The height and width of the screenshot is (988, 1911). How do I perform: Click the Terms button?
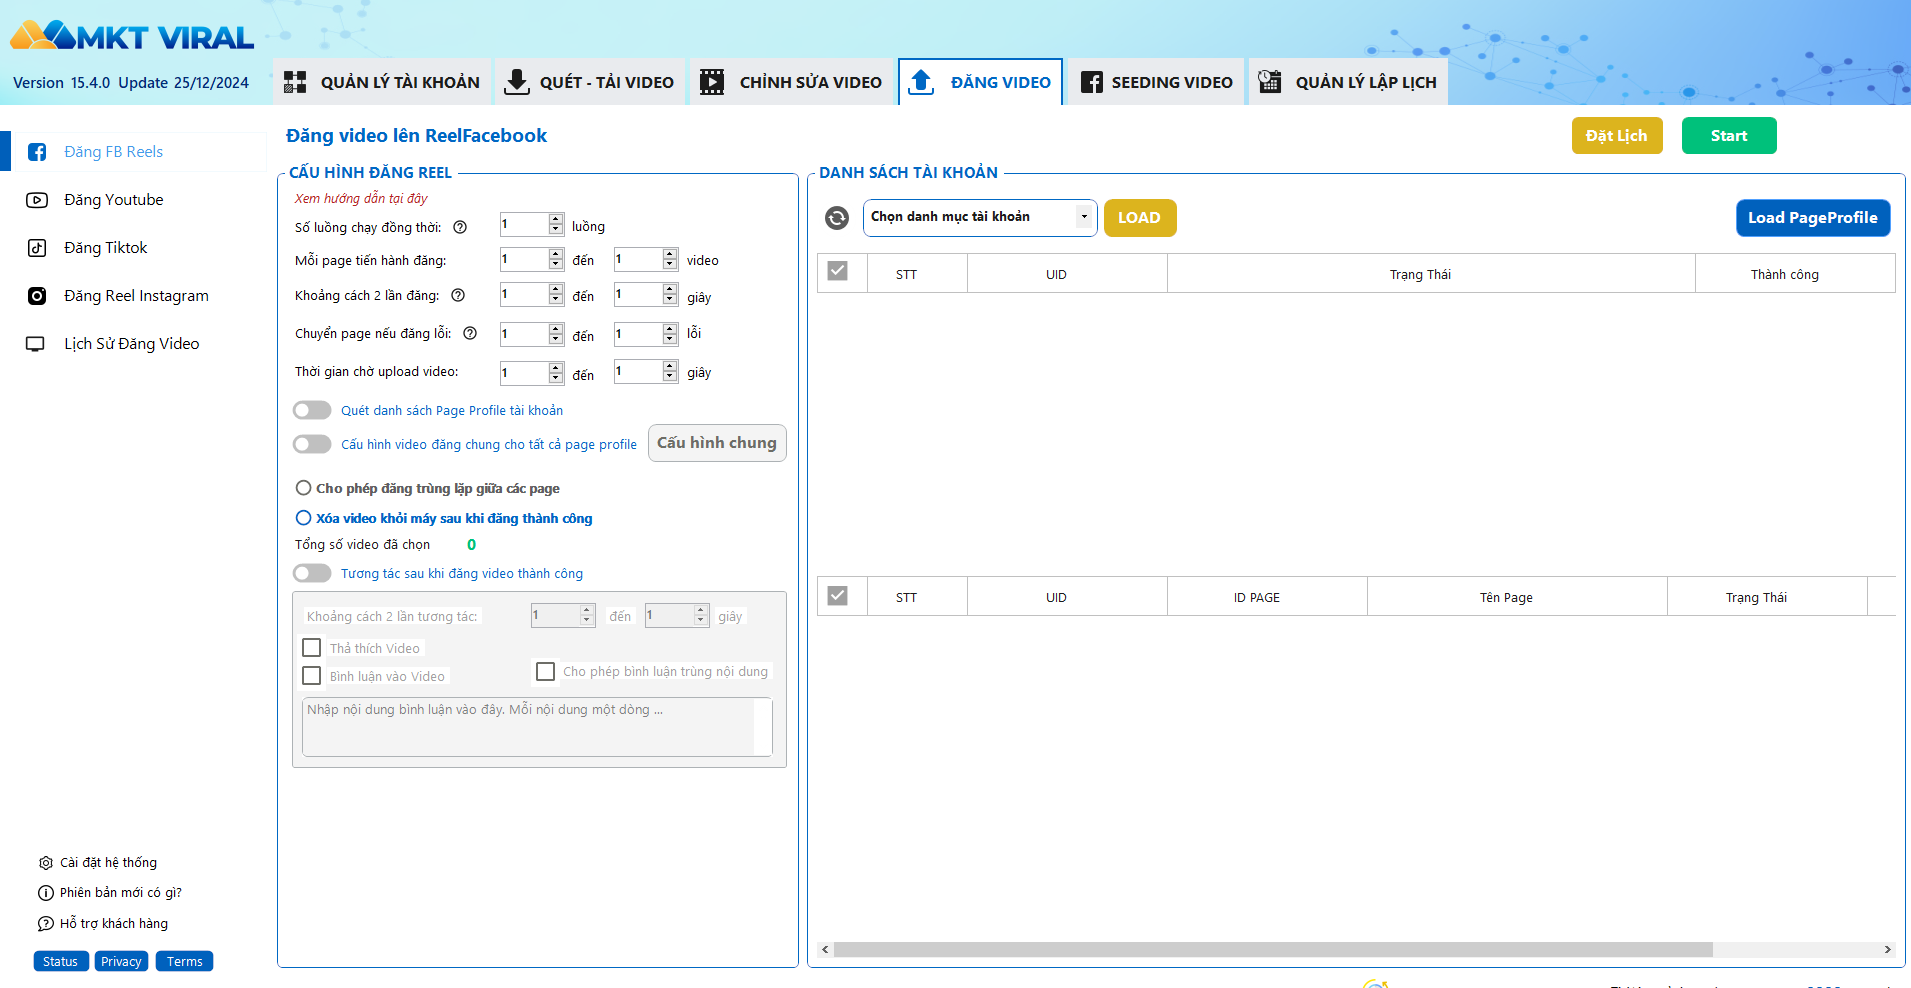click(185, 962)
